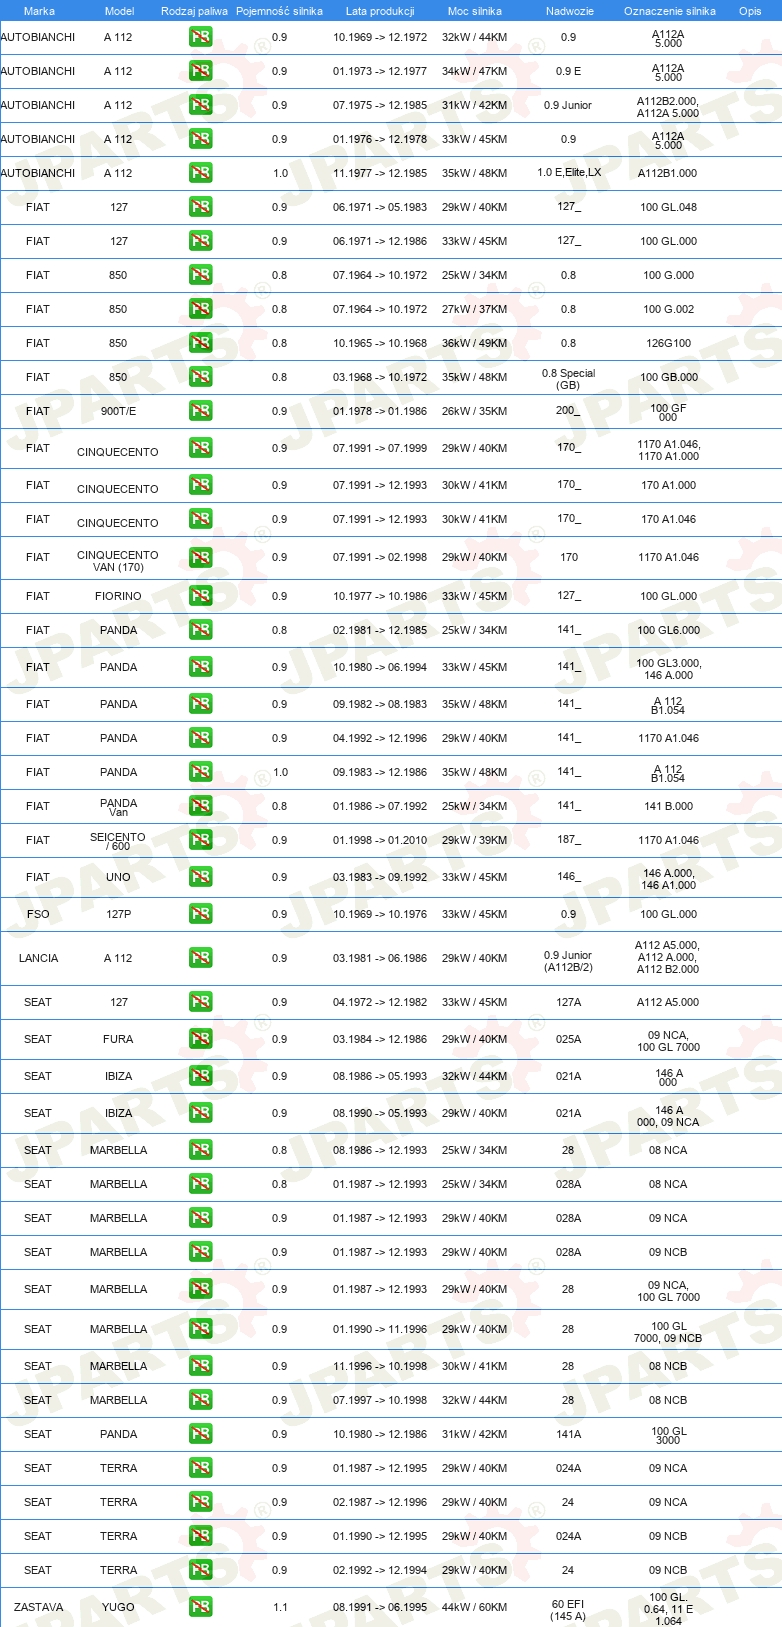Viewport: 782px width, 1627px height.
Task: Click the 900T/E model cell
Action: (118, 411)
